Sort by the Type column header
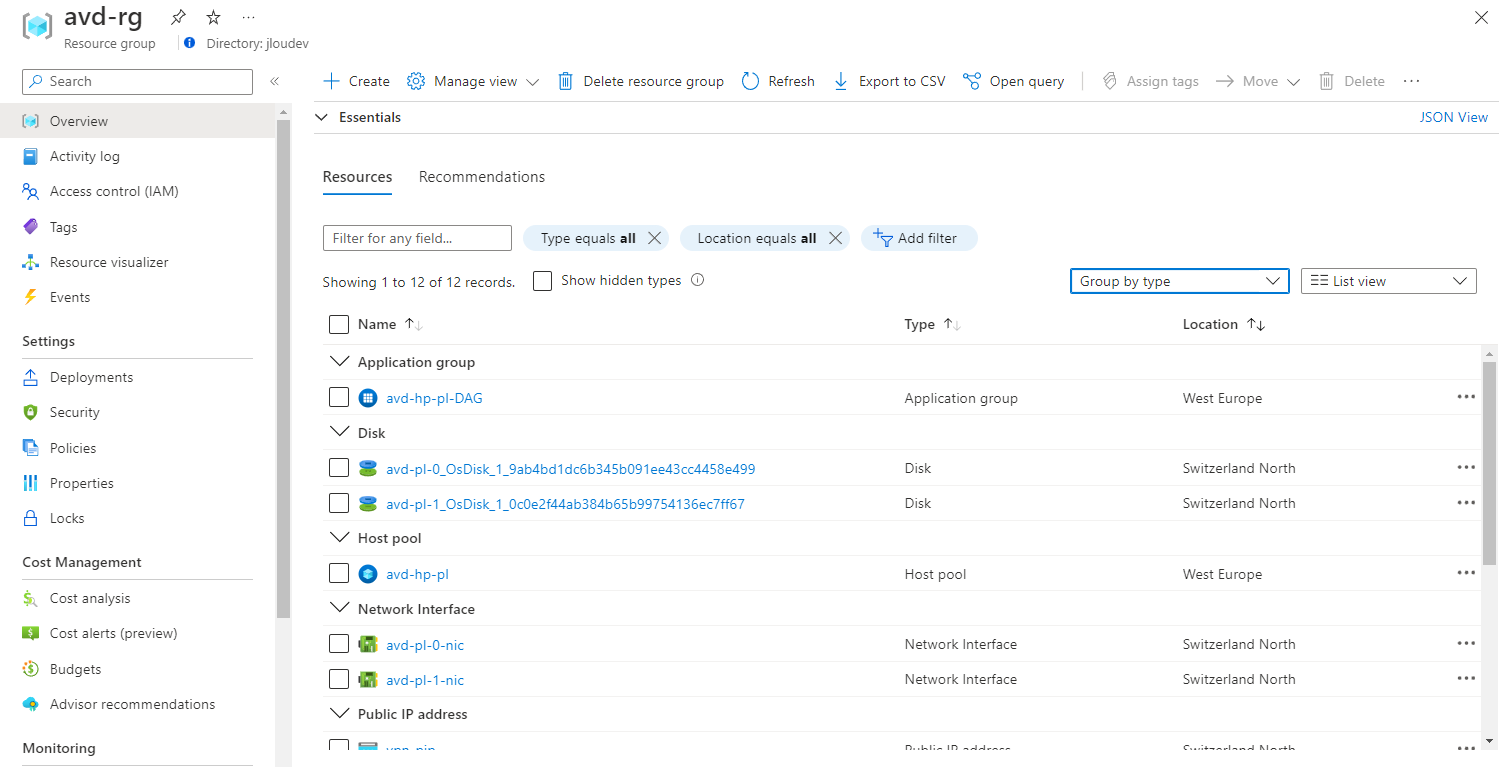Image resolution: width=1509 pixels, height=767 pixels. coord(933,324)
